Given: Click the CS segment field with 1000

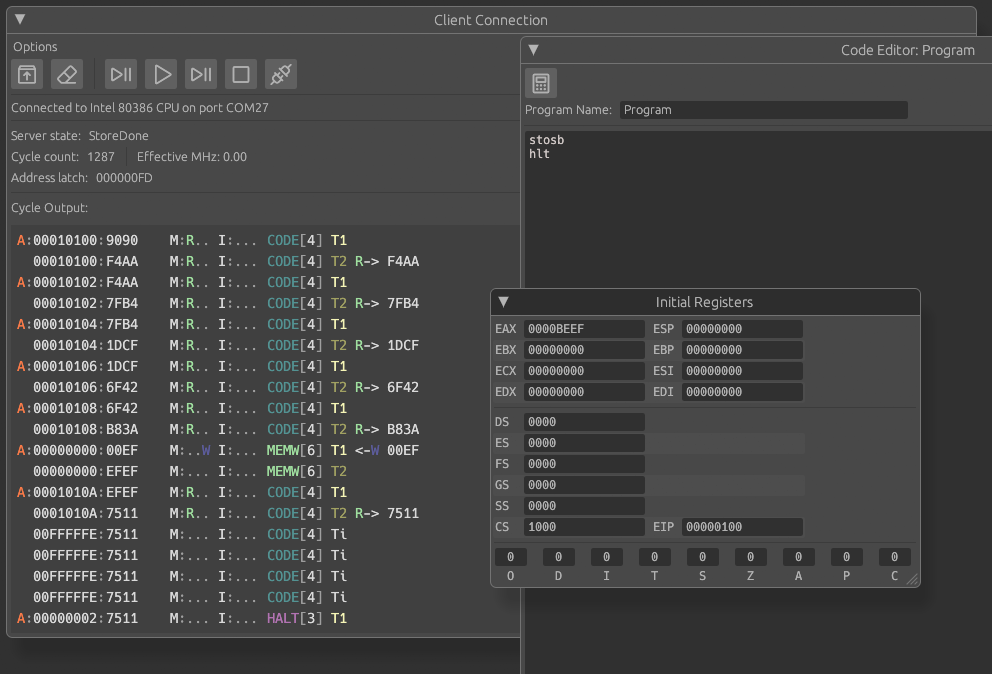Looking at the screenshot, I should pyautogui.click(x=584, y=527).
